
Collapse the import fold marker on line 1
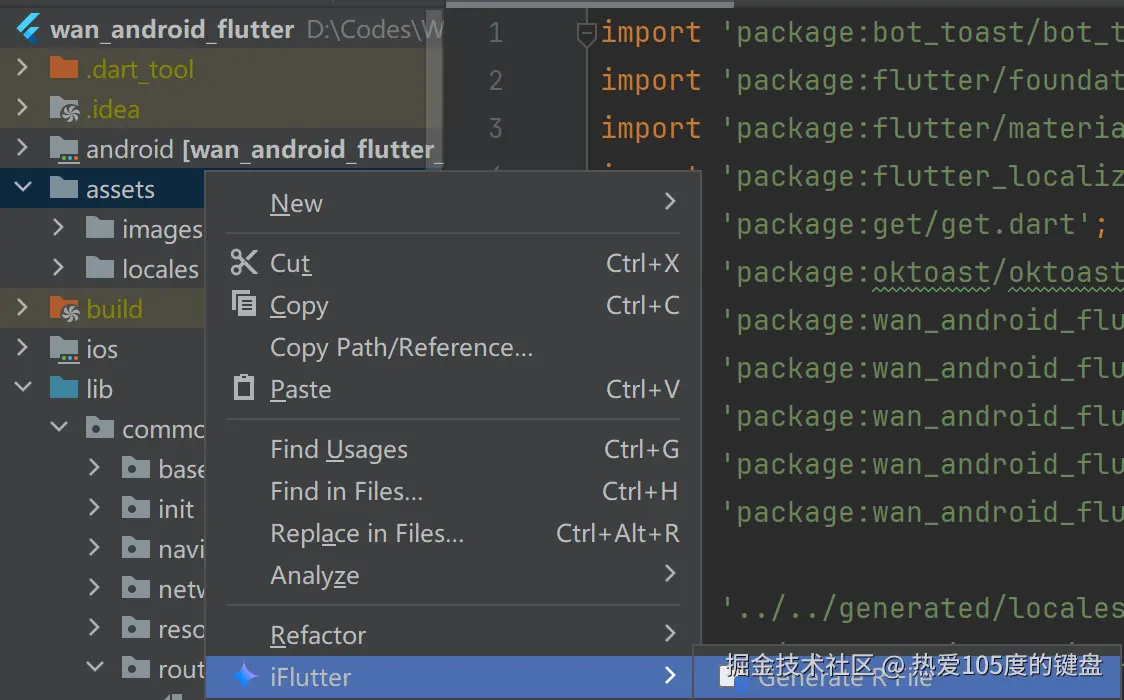click(586, 33)
